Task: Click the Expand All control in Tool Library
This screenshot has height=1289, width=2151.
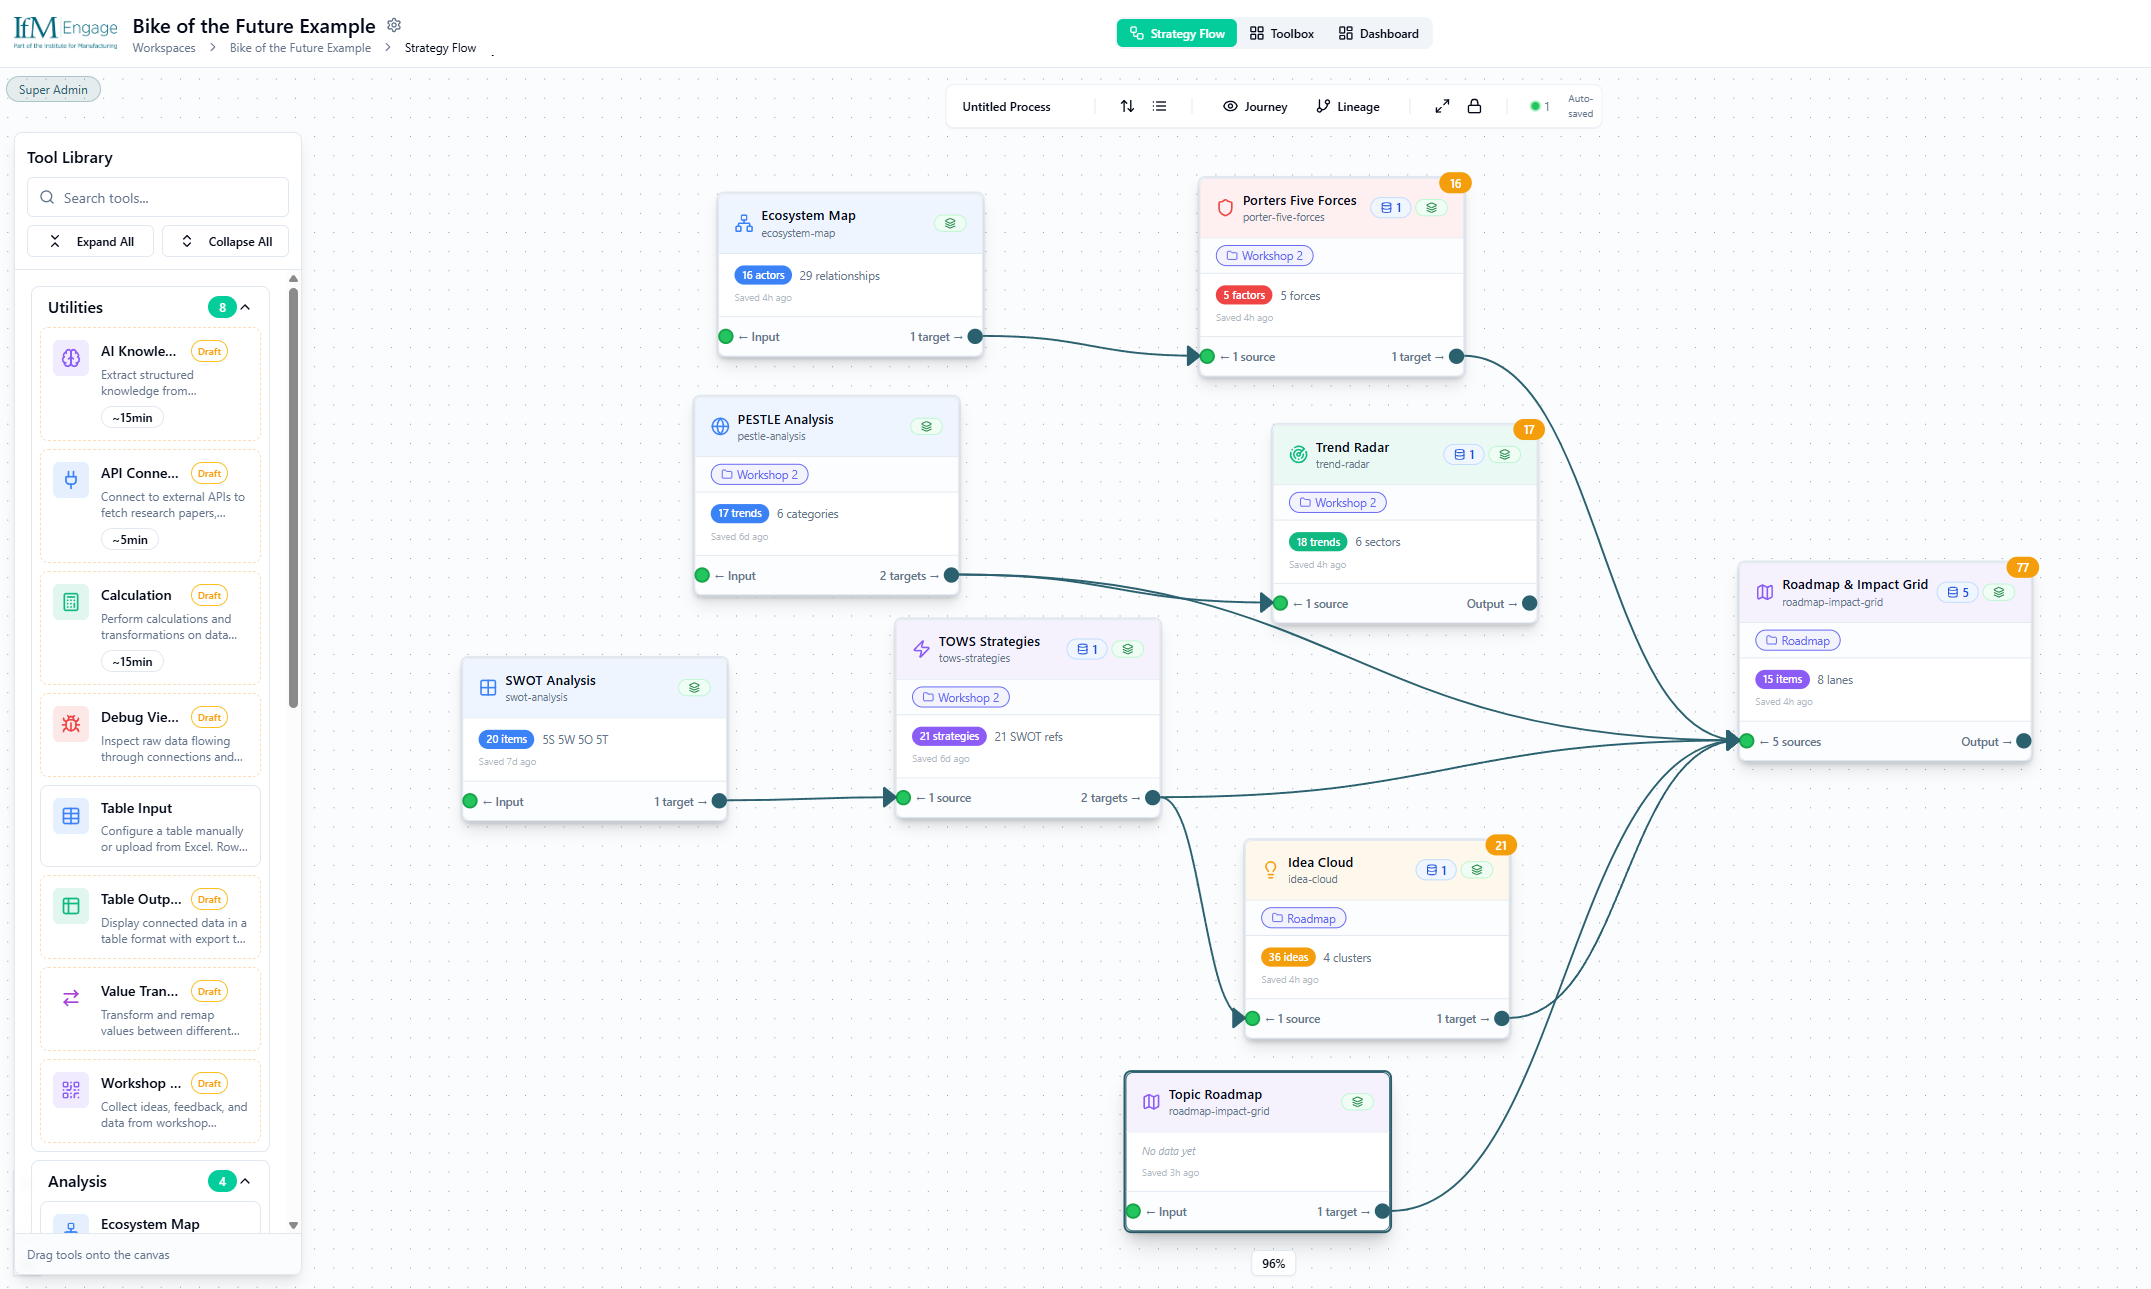Action: (x=90, y=241)
